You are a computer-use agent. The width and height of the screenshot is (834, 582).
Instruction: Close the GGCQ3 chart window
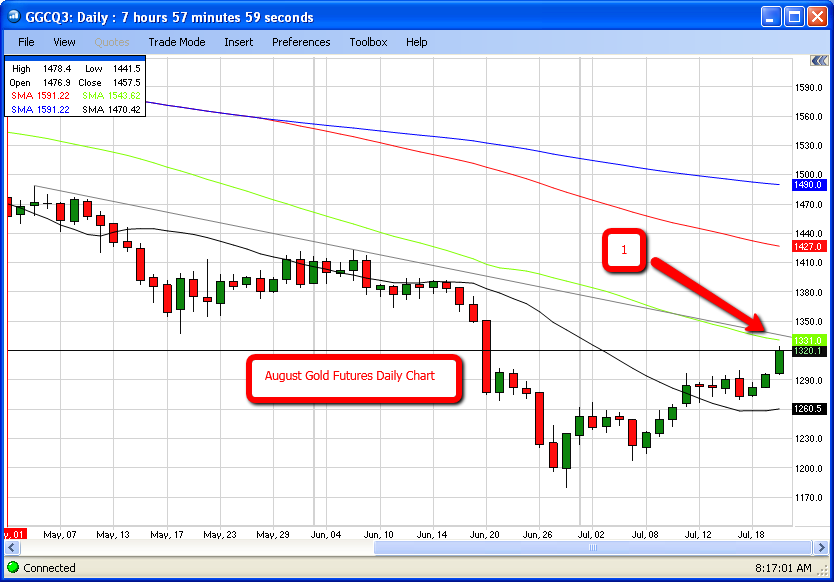(817, 16)
